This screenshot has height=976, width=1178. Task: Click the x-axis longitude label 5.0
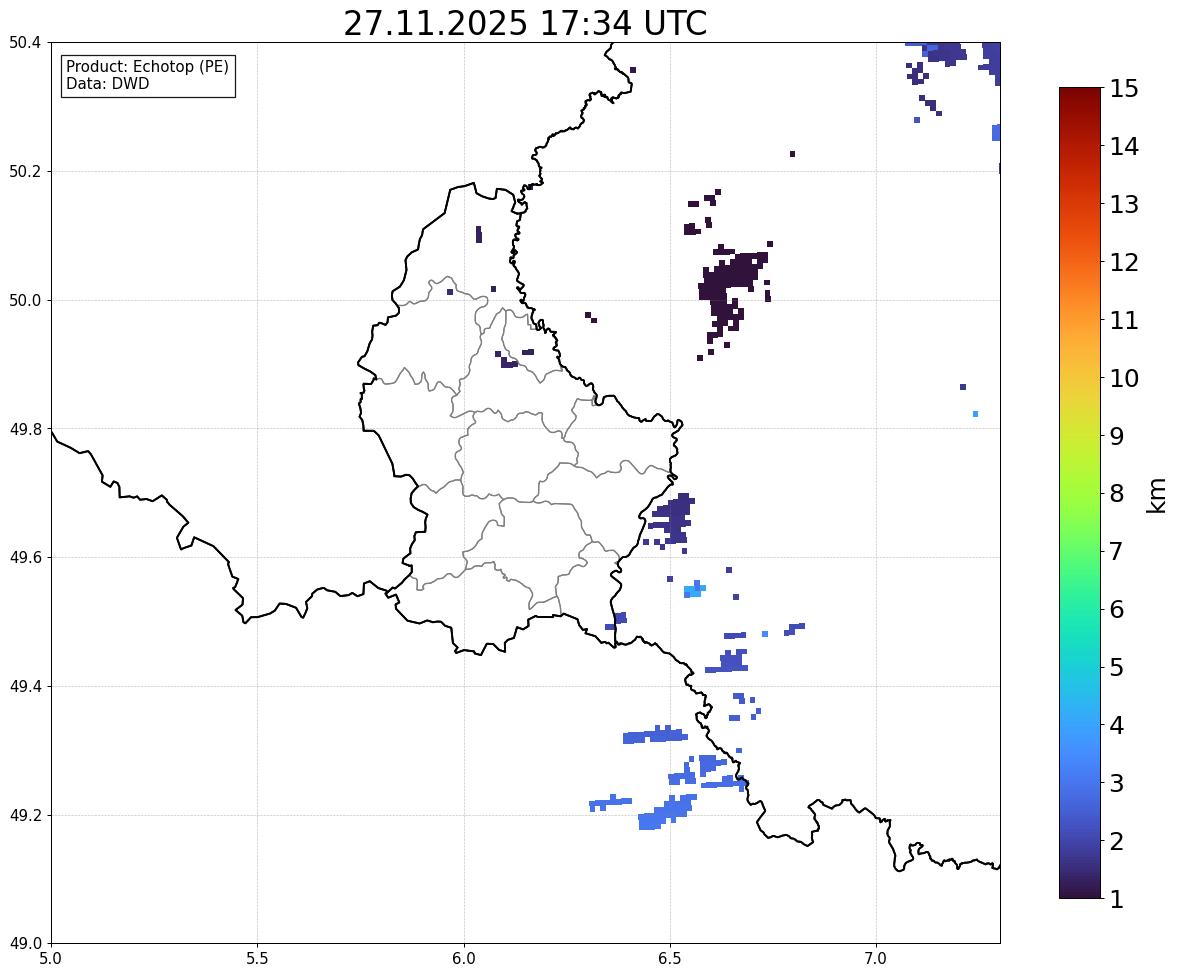tap(51, 959)
